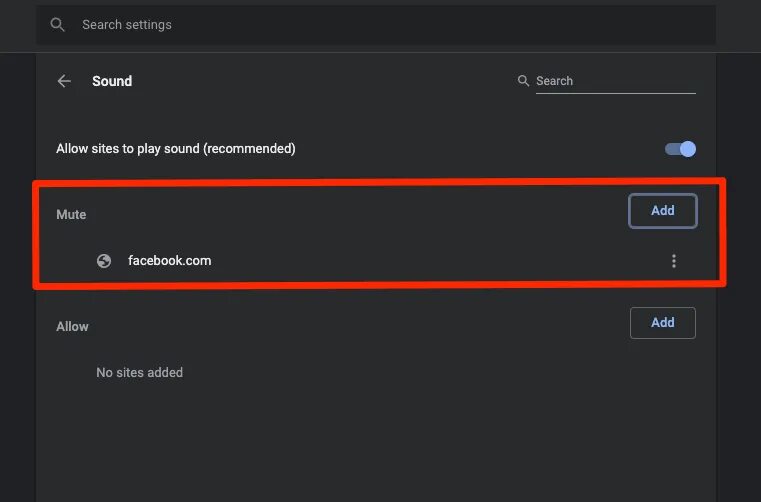Click the No sites added text

tap(139, 373)
